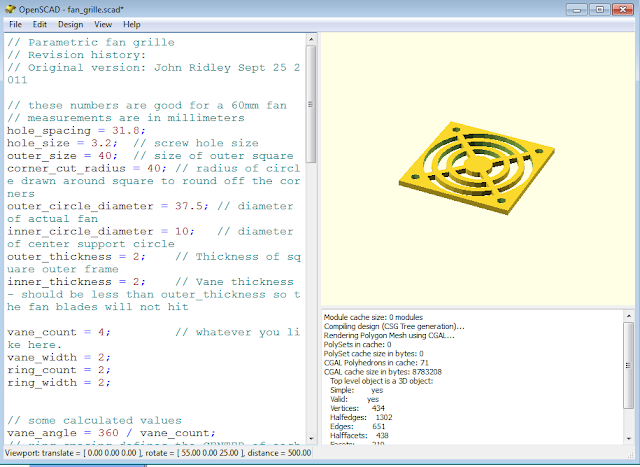
Task: Click the '60mm fan' comment line
Action: point(147,105)
